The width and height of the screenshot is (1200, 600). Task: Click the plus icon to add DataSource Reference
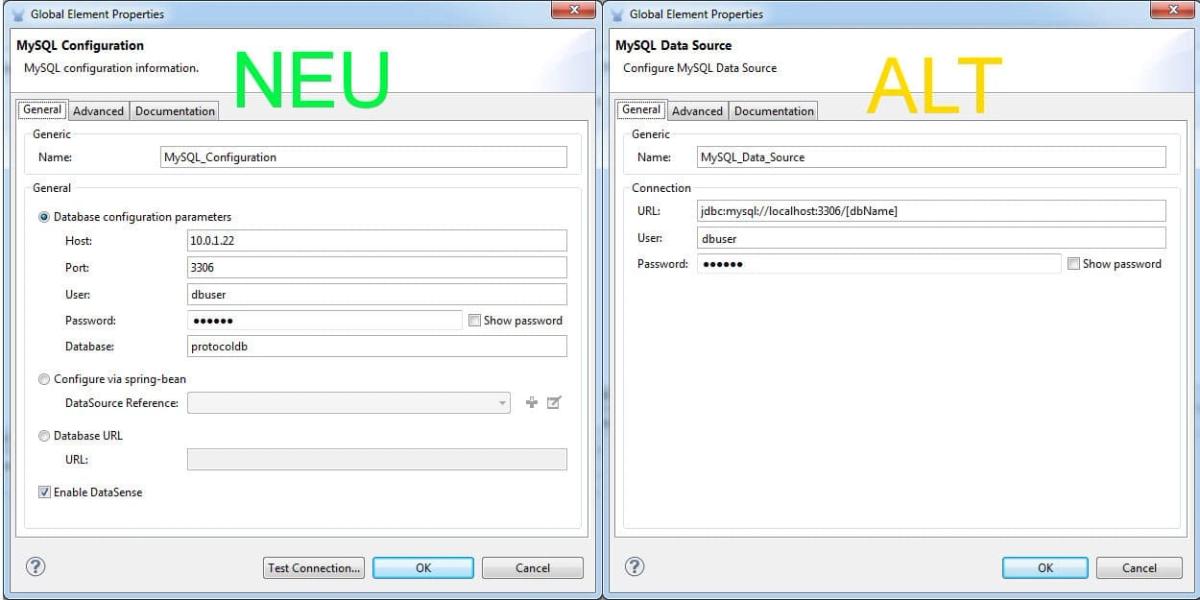coord(532,403)
